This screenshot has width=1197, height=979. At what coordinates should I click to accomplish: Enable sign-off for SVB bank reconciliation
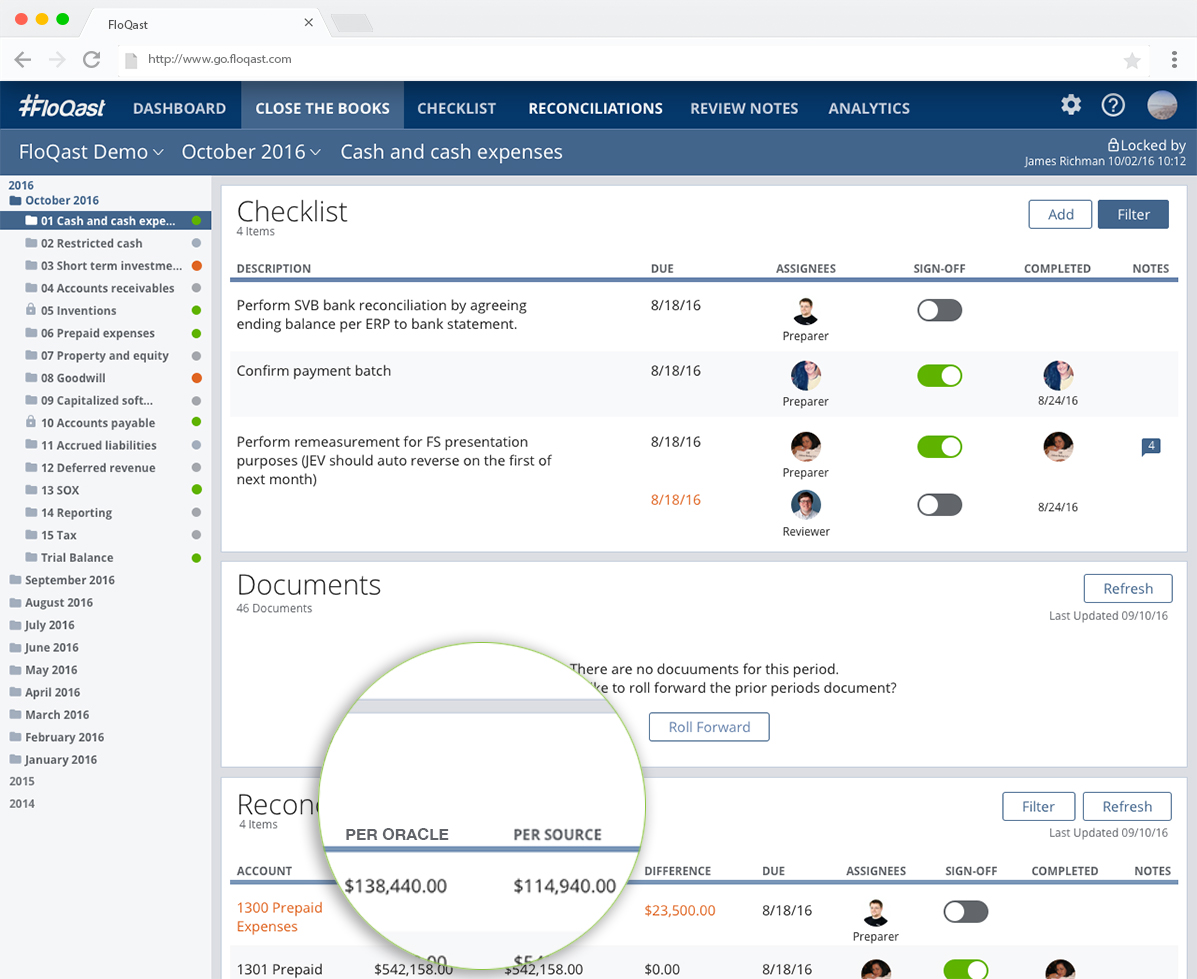pos(939,310)
